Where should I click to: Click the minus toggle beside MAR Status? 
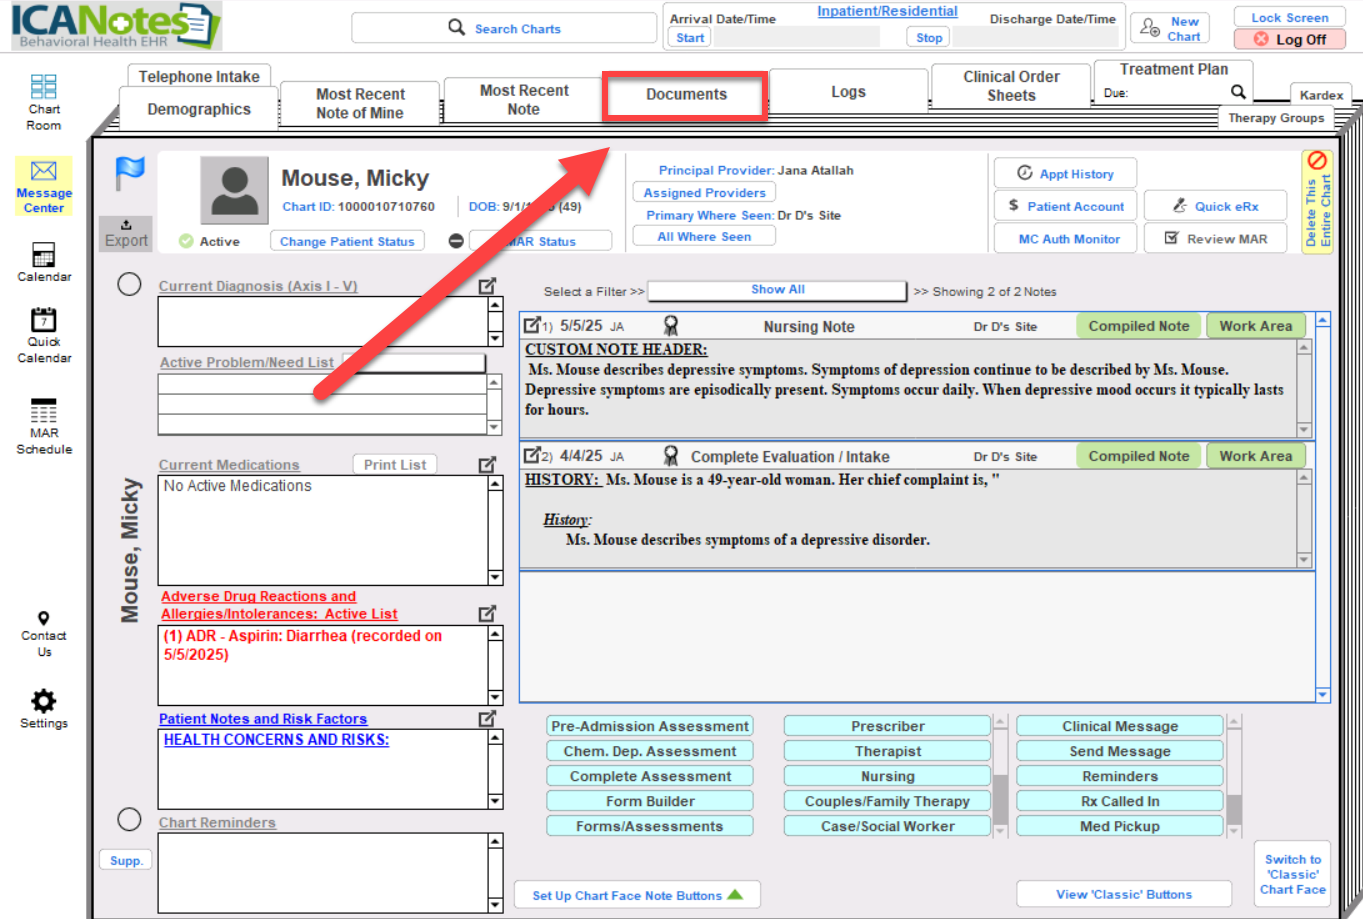(x=456, y=241)
